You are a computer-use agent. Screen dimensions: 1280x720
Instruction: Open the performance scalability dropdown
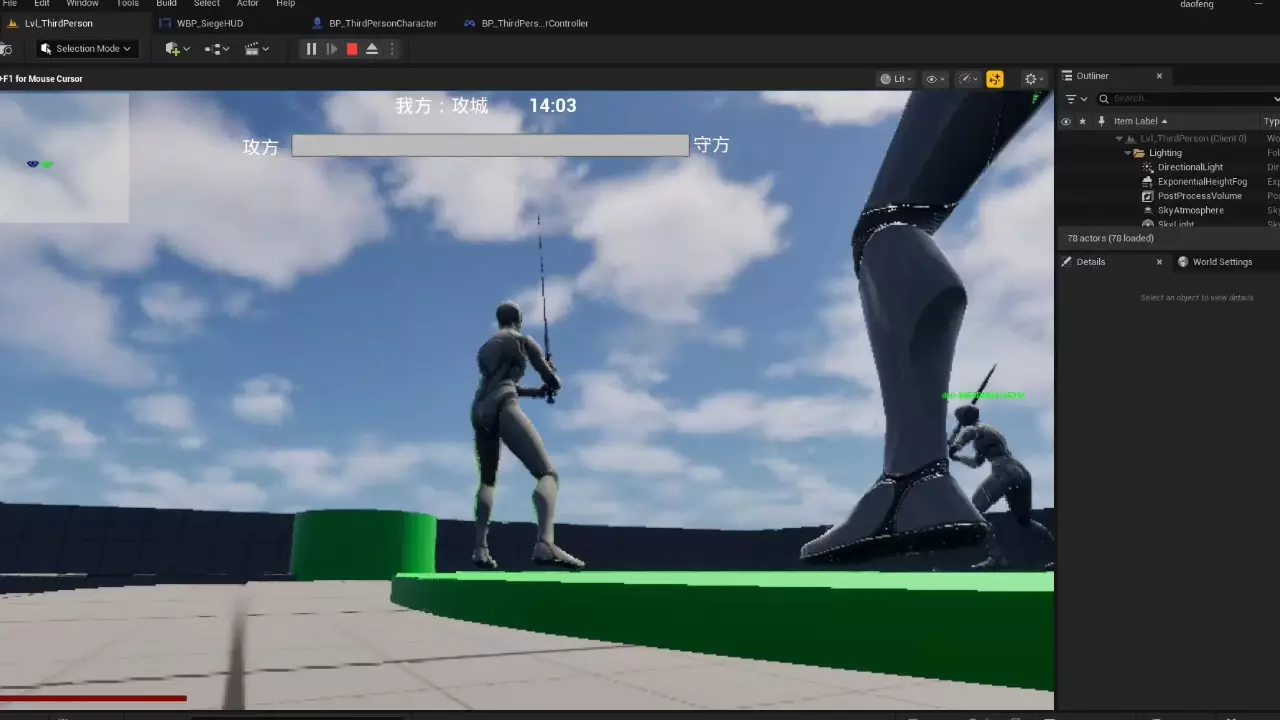pyautogui.click(x=968, y=79)
